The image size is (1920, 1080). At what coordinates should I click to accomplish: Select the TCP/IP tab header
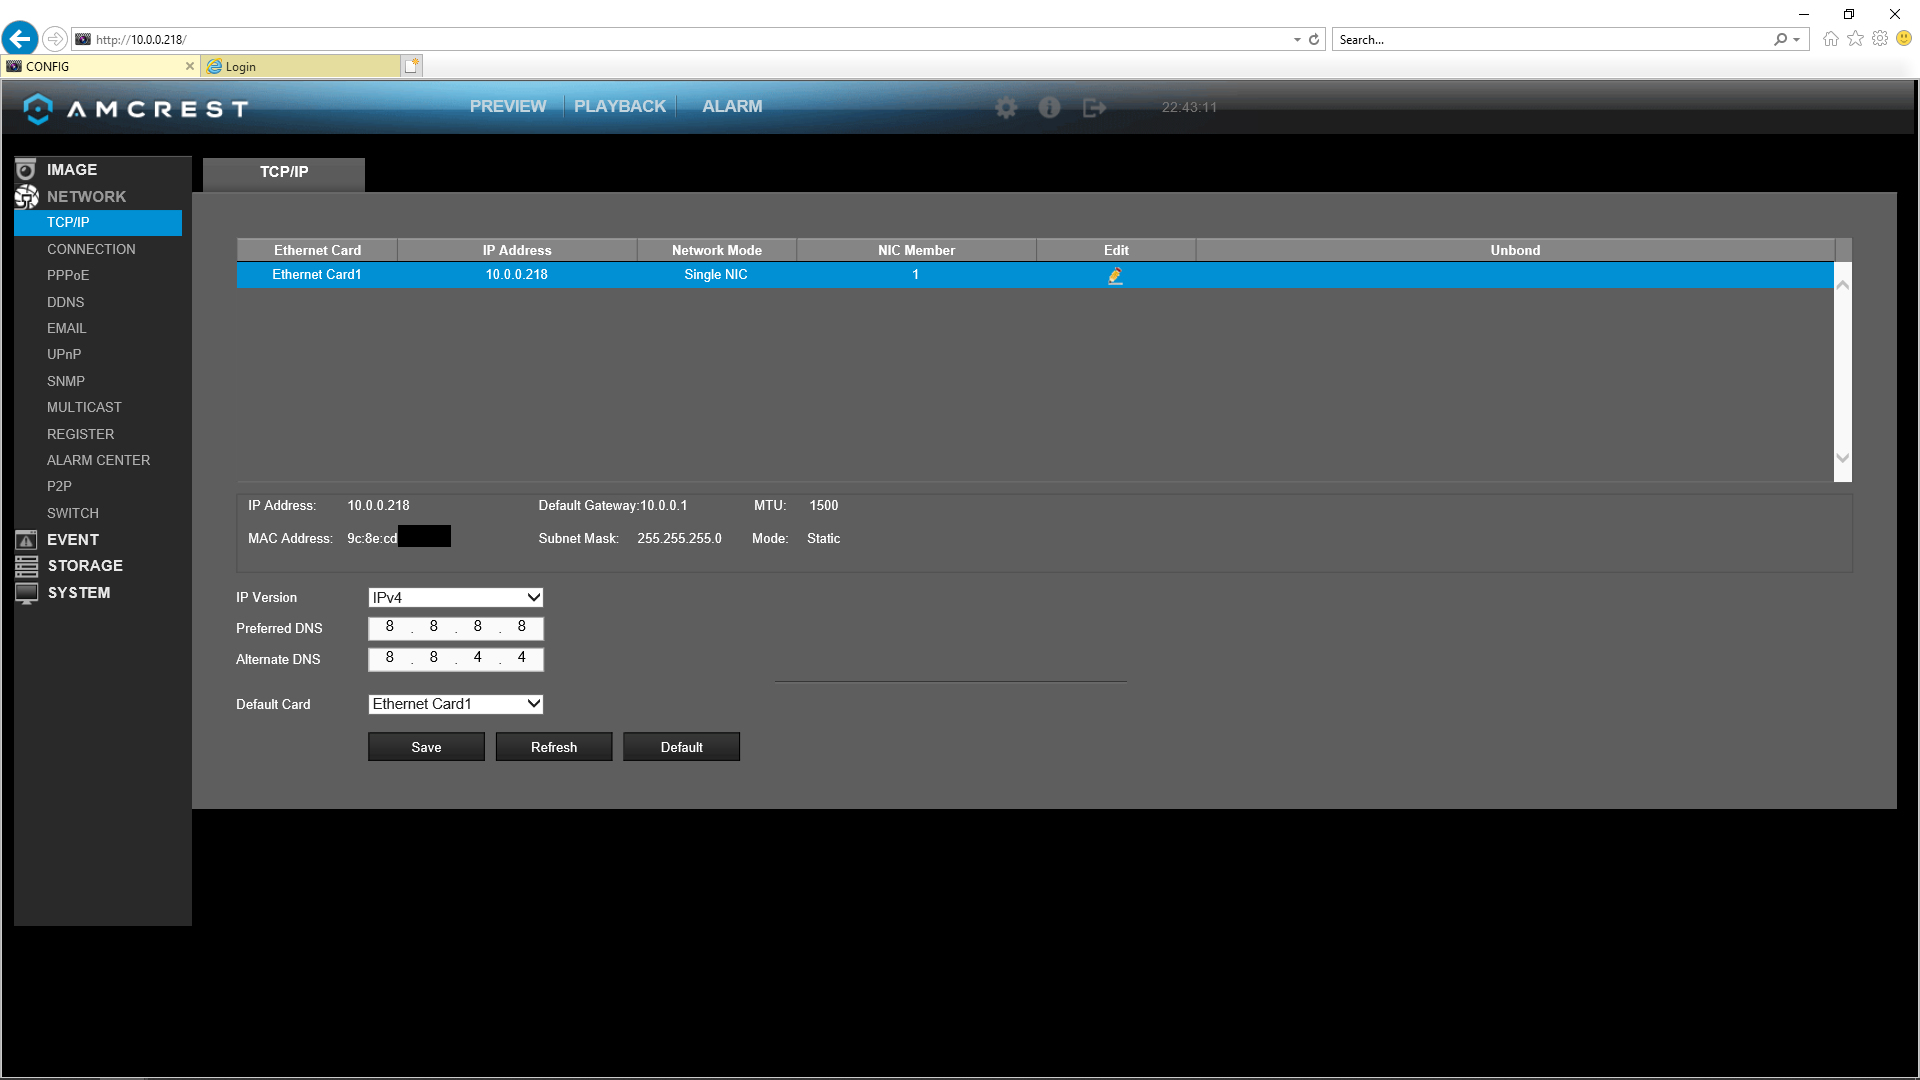tap(284, 173)
